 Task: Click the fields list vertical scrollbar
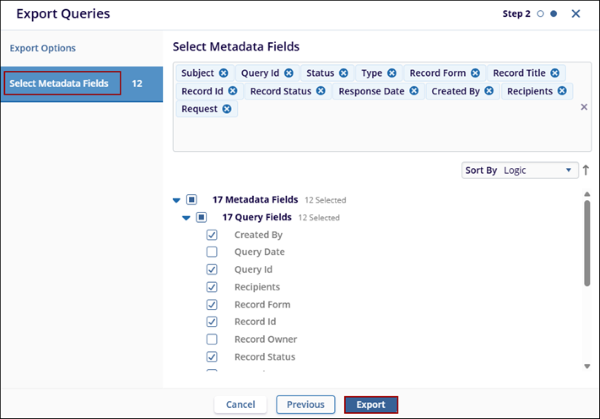click(587, 240)
